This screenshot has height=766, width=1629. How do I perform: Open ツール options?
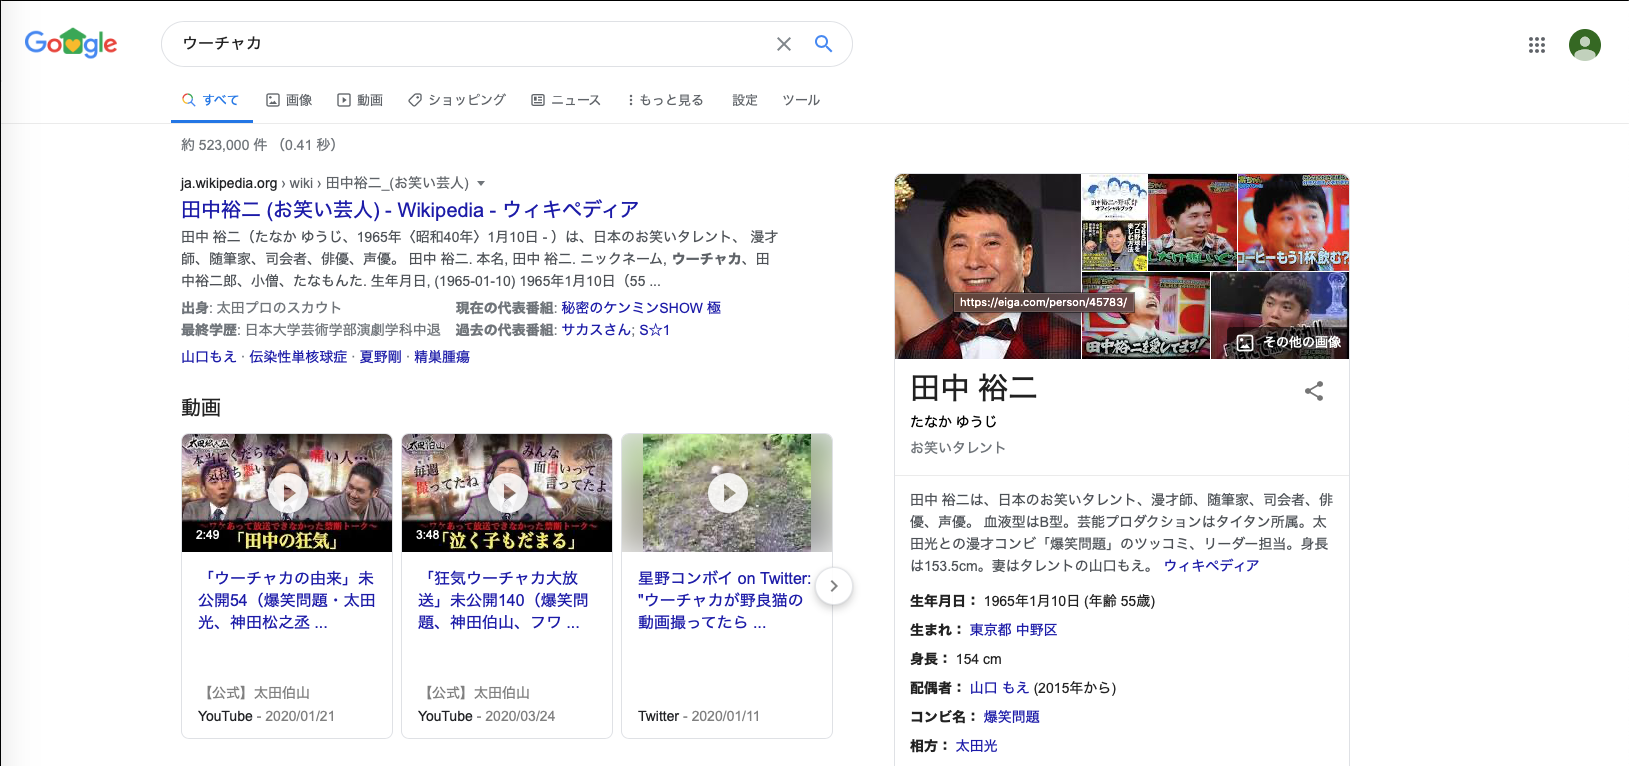pos(801,100)
